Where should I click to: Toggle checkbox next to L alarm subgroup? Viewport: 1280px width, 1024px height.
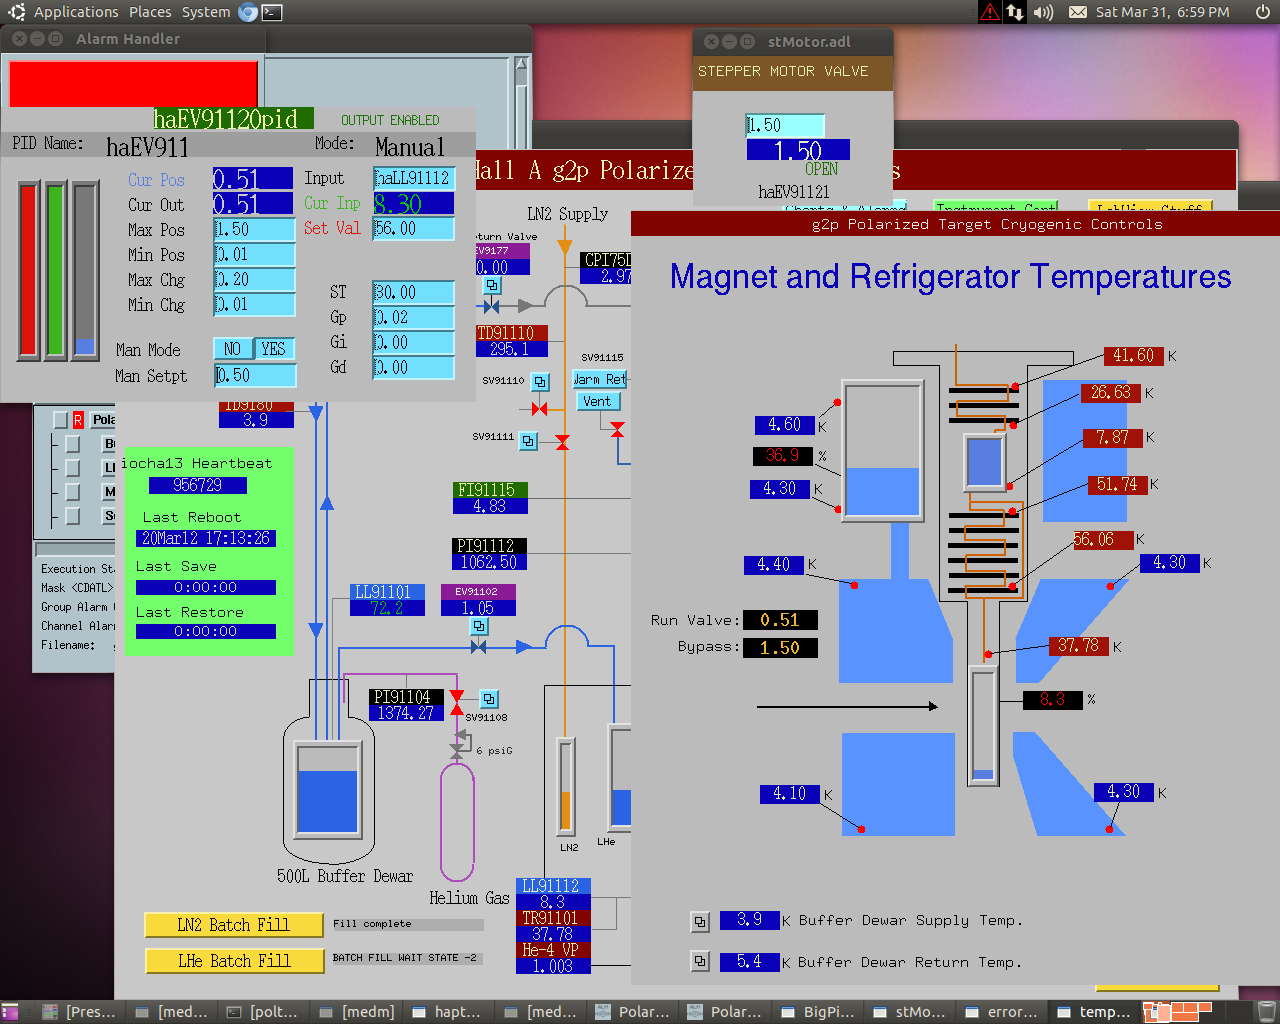72,467
